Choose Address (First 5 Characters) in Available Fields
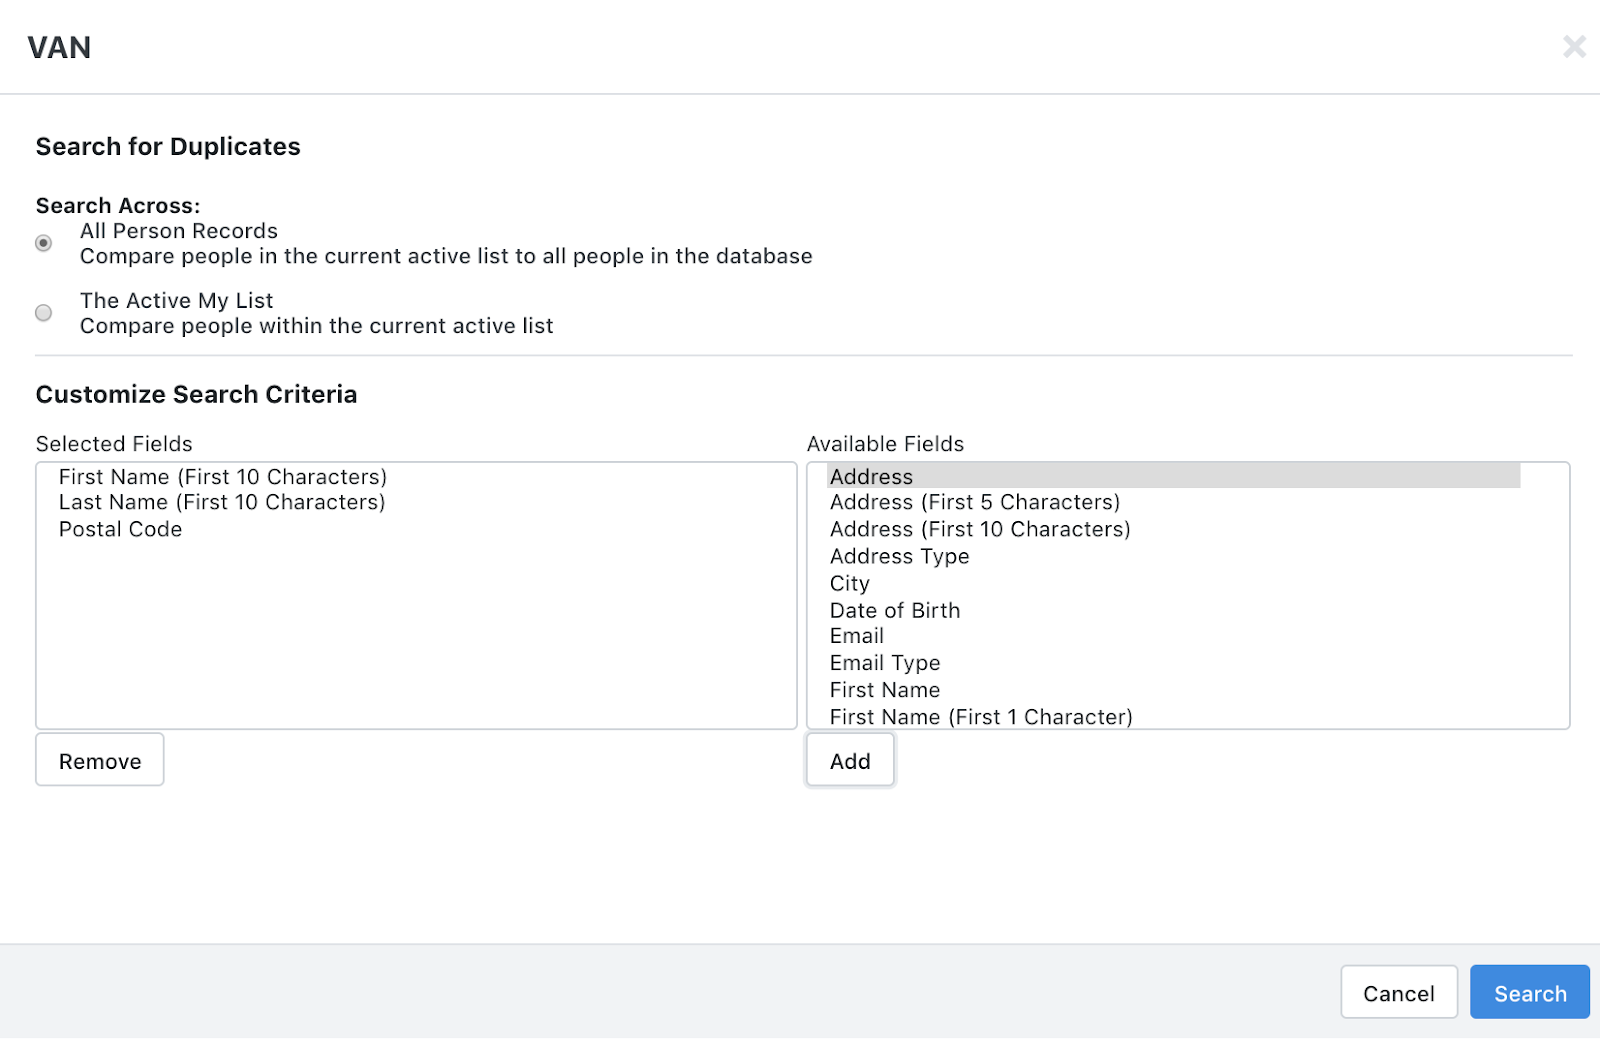This screenshot has width=1600, height=1044. coord(975,502)
